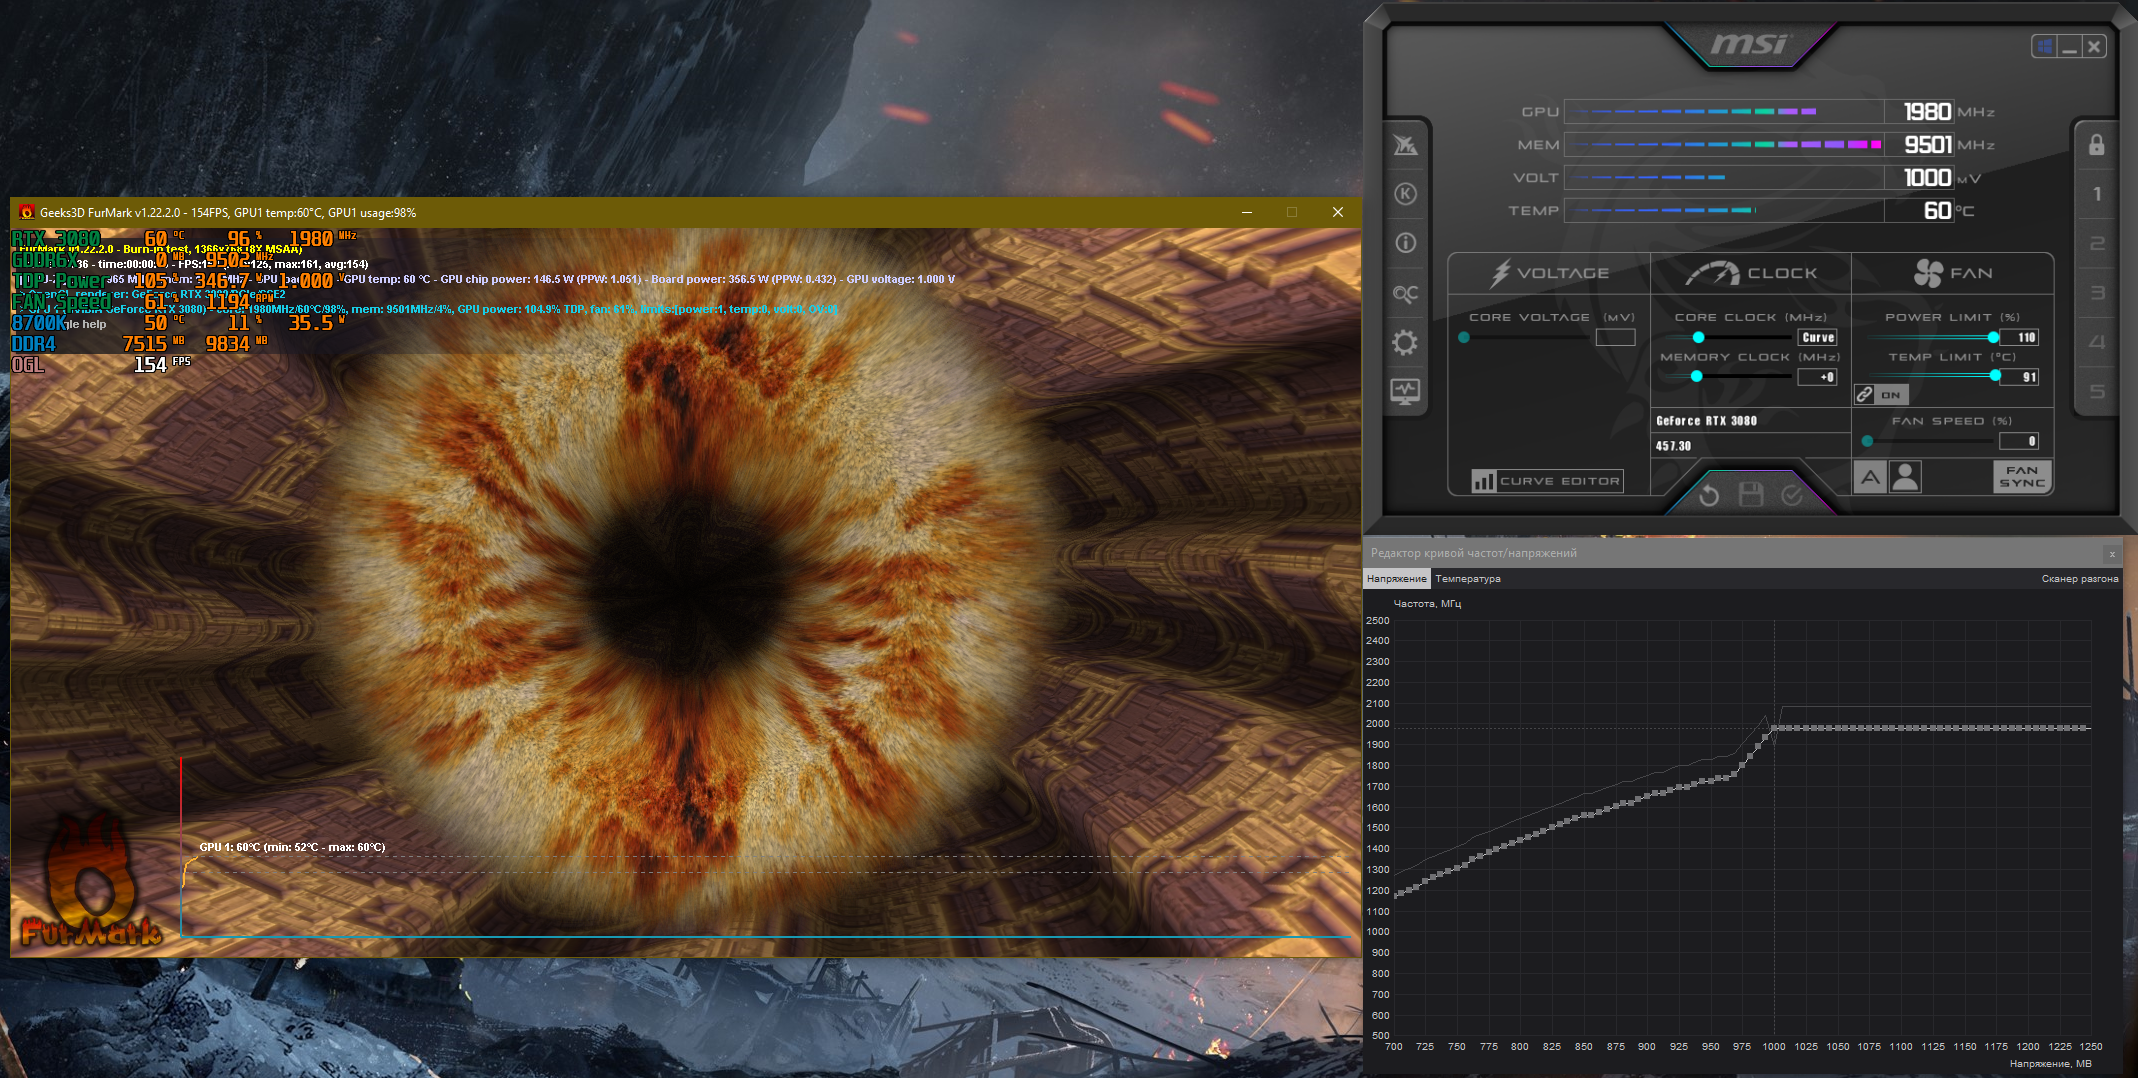This screenshot has width=2138, height=1078.
Task: Toggle the power/temp limit link ON
Action: (1881, 395)
